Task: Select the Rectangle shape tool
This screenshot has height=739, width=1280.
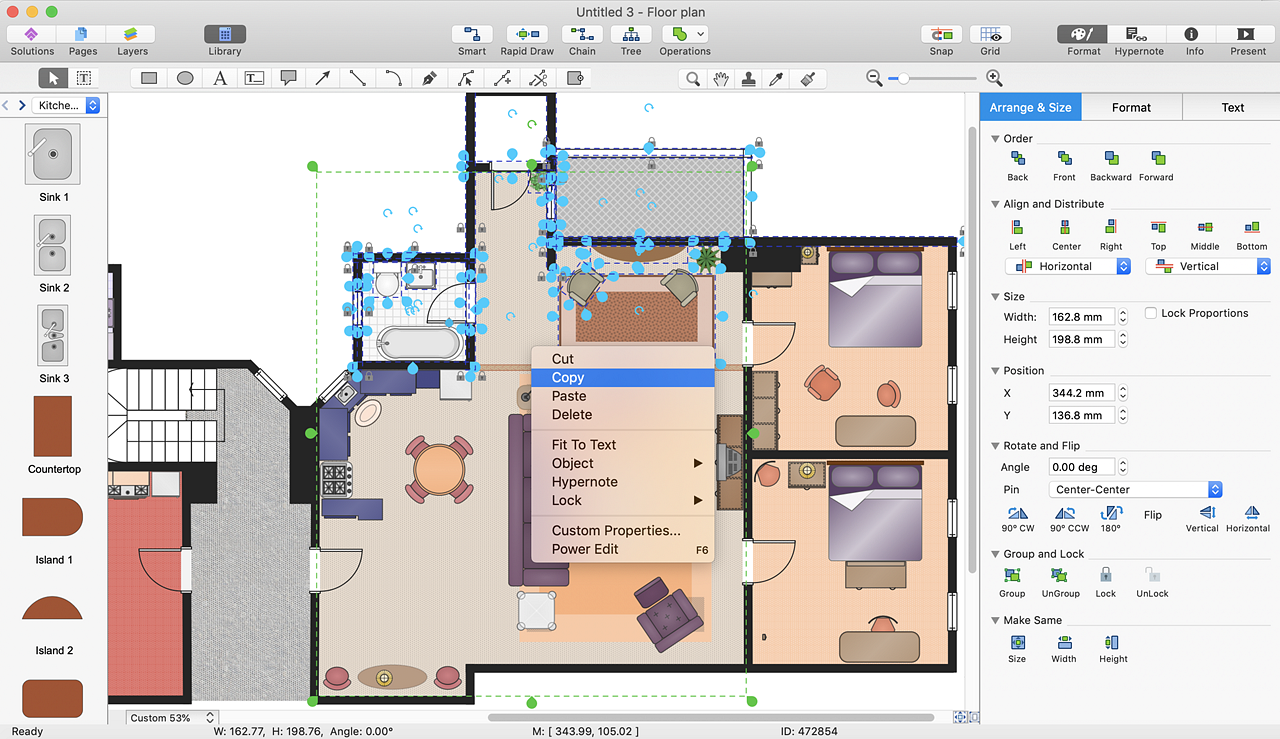Action: pyautogui.click(x=149, y=78)
